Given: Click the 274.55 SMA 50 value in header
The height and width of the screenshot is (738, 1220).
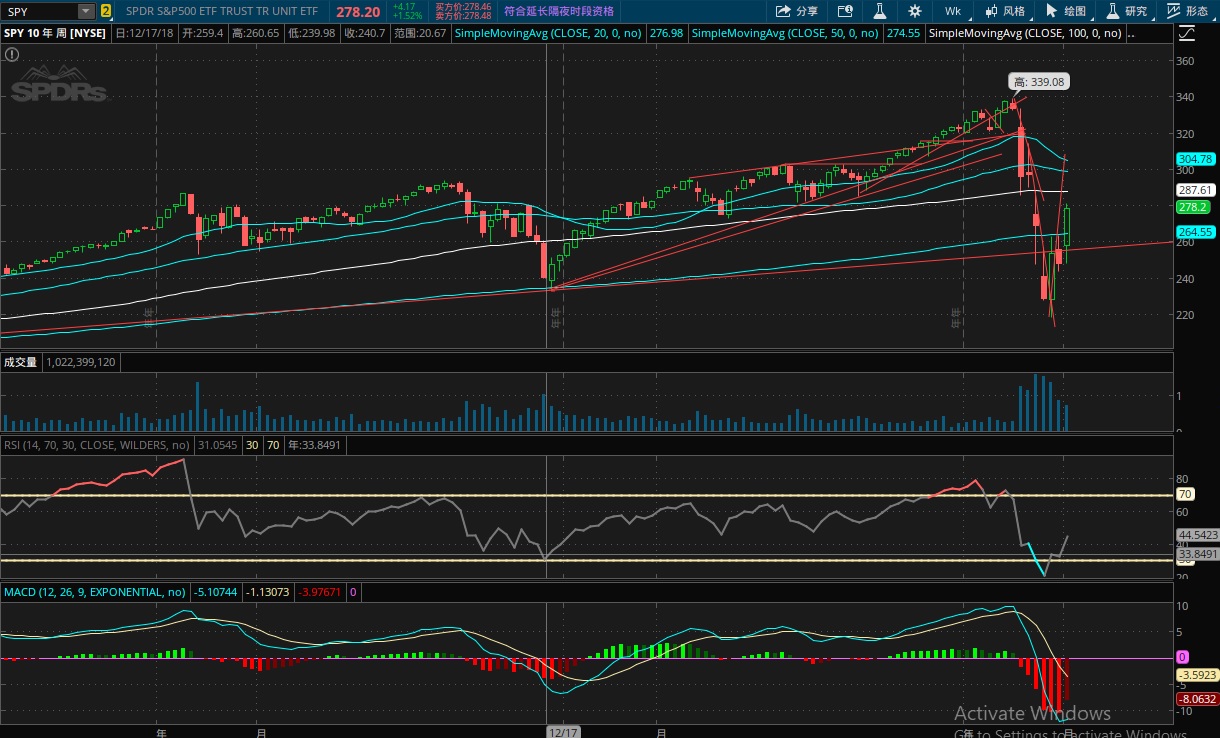Looking at the screenshot, I should (x=903, y=33).
